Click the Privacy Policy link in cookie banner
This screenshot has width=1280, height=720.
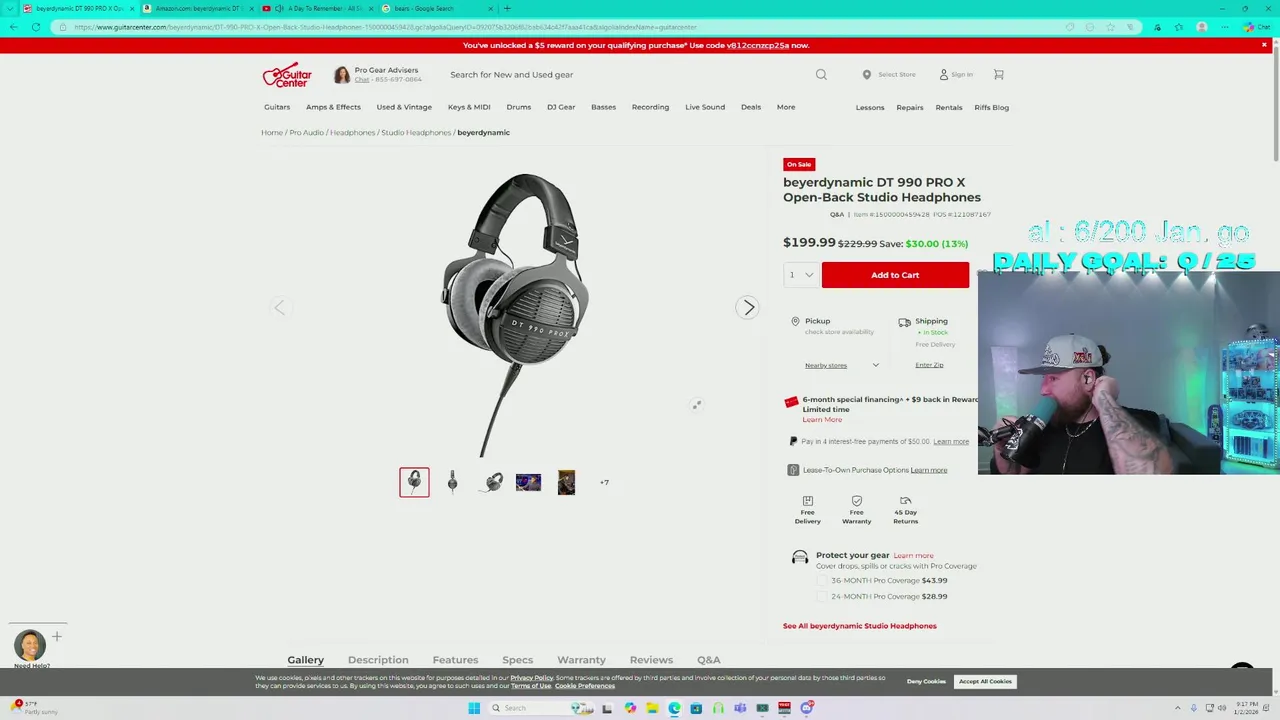pyautogui.click(x=532, y=678)
